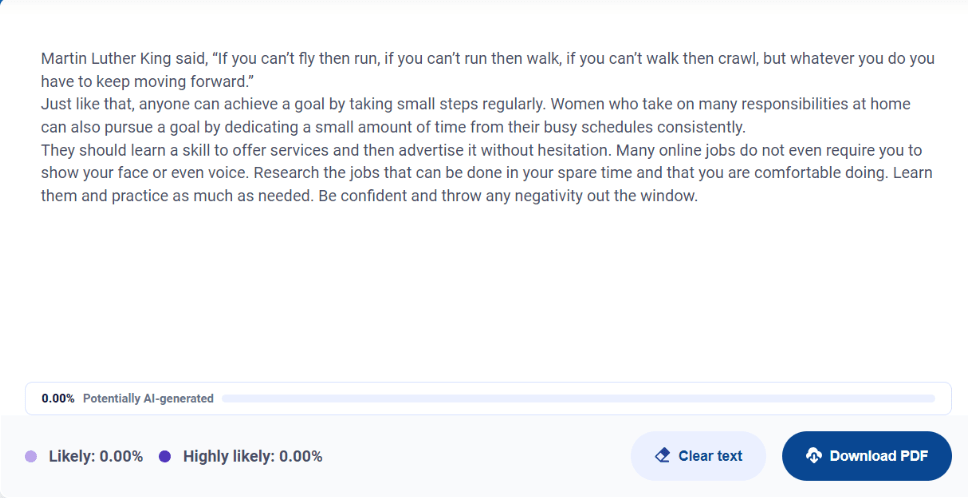Click the "Likely: 0.00%" result text
The height and width of the screenshot is (498, 968).
93,457
